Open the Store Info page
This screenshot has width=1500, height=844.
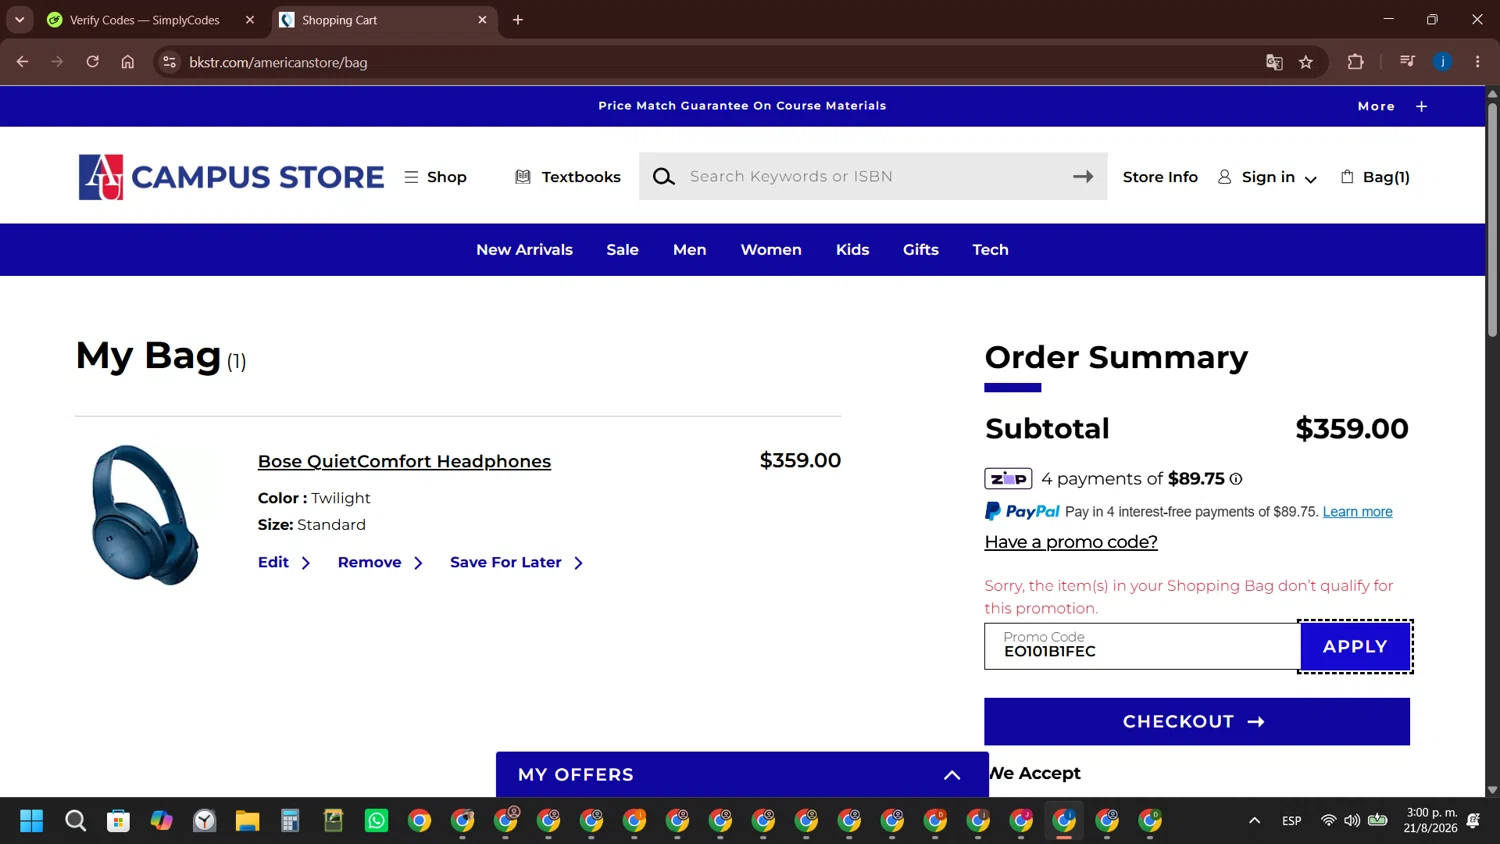click(x=1160, y=177)
